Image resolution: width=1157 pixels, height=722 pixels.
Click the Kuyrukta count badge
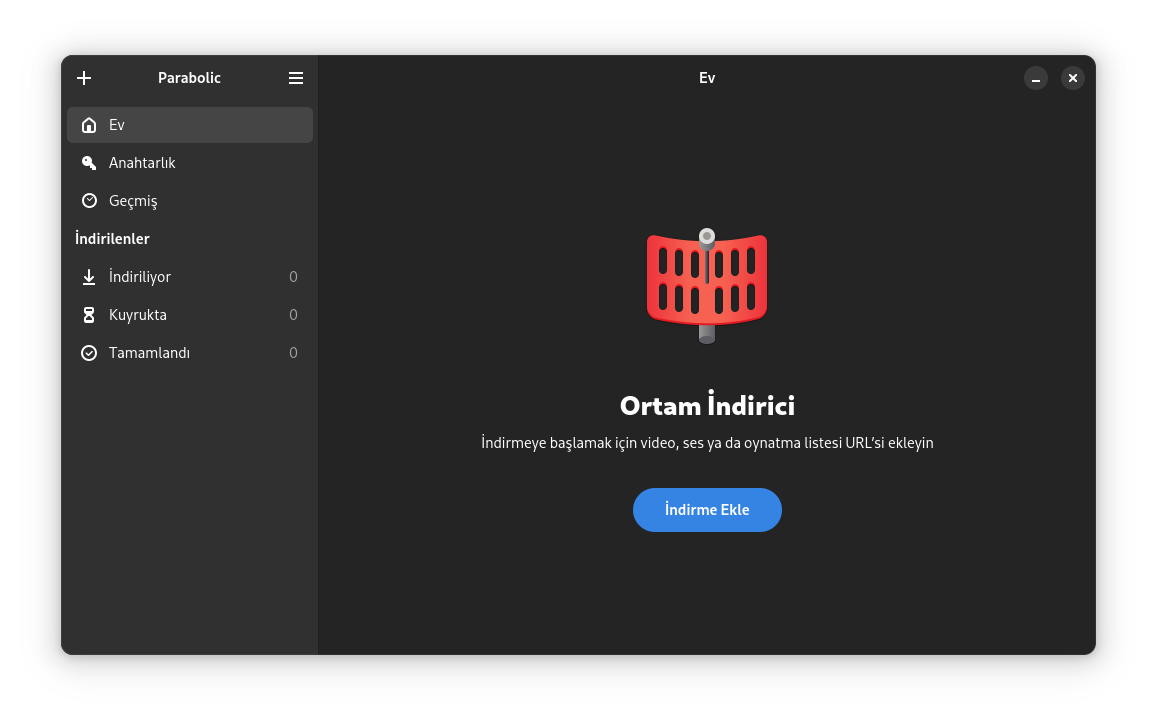(x=293, y=315)
